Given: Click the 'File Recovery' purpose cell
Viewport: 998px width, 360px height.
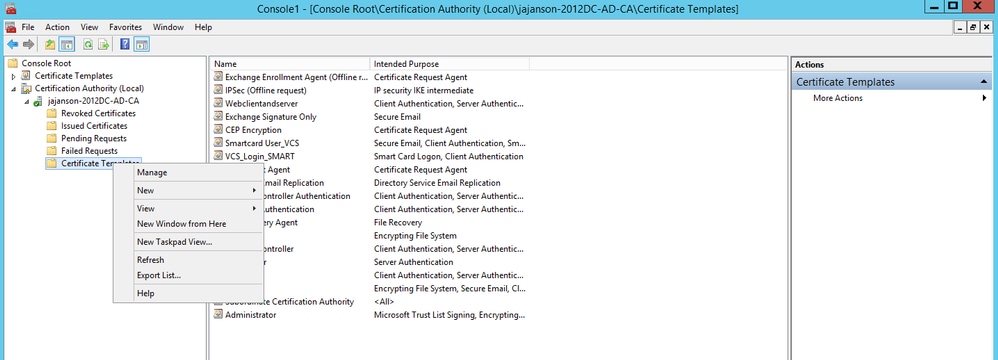Looking at the screenshot, I should pyautogui.click(x=398, y=223).
